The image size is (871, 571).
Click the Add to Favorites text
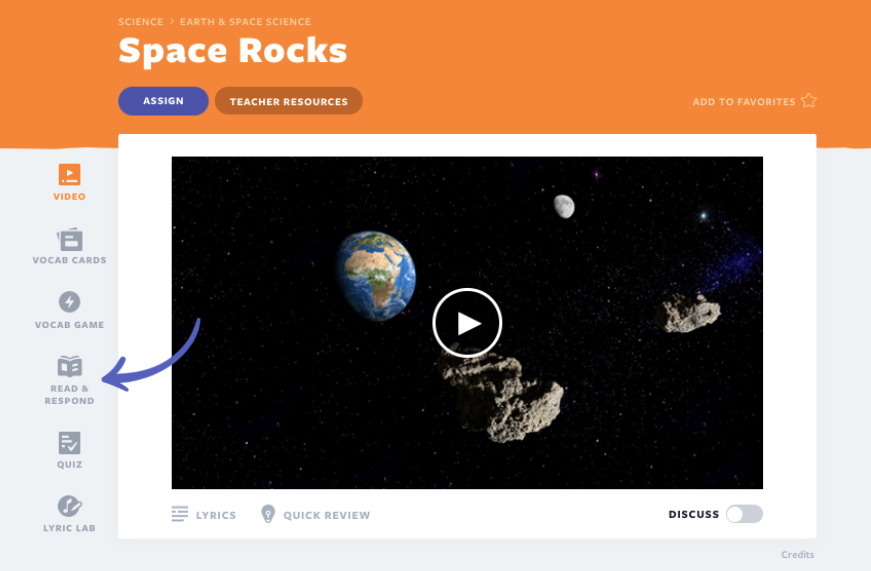click(744, 102)
